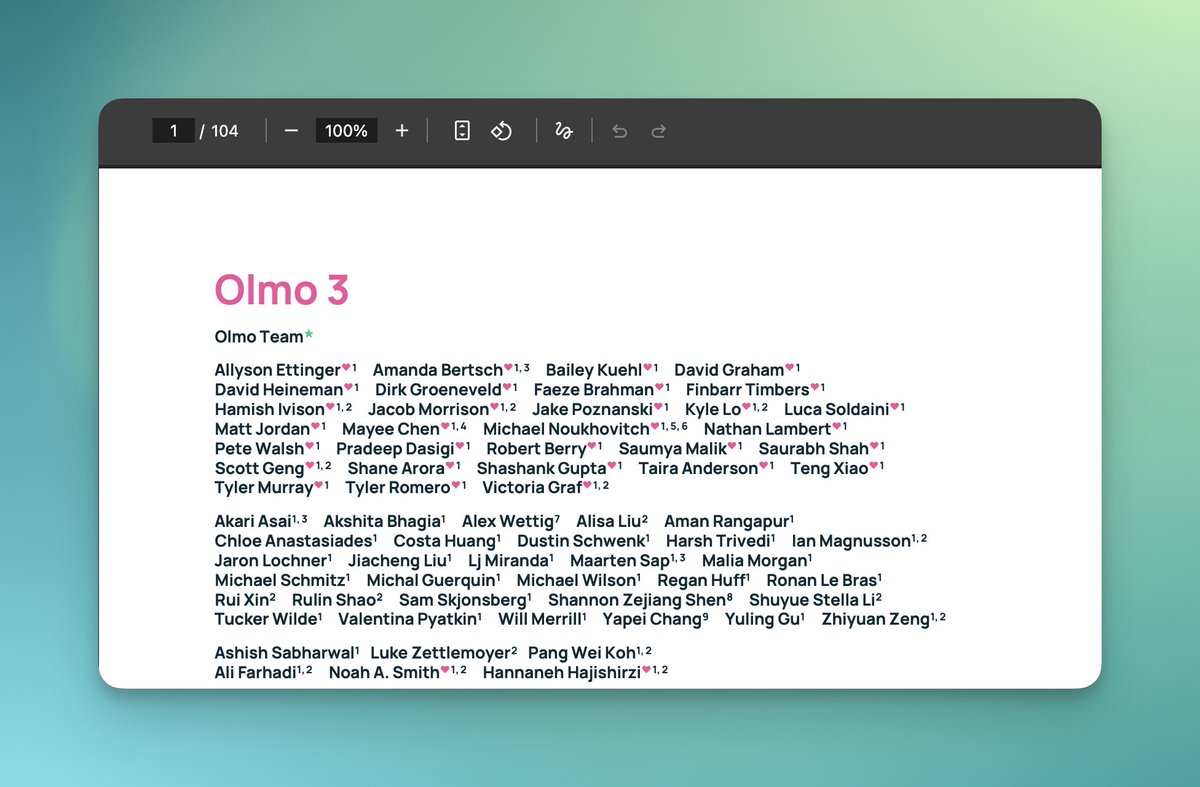Click the name Michal Guerquin
The width and height of the screenshot is (1200, 787).
(431, 580)
